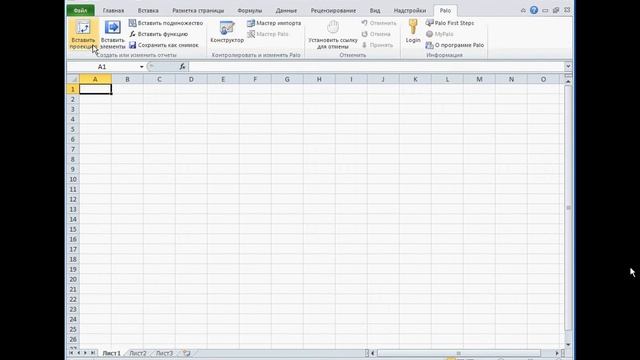Switch to Надстройки tab

pyautogui.click(x=410, y=11)
